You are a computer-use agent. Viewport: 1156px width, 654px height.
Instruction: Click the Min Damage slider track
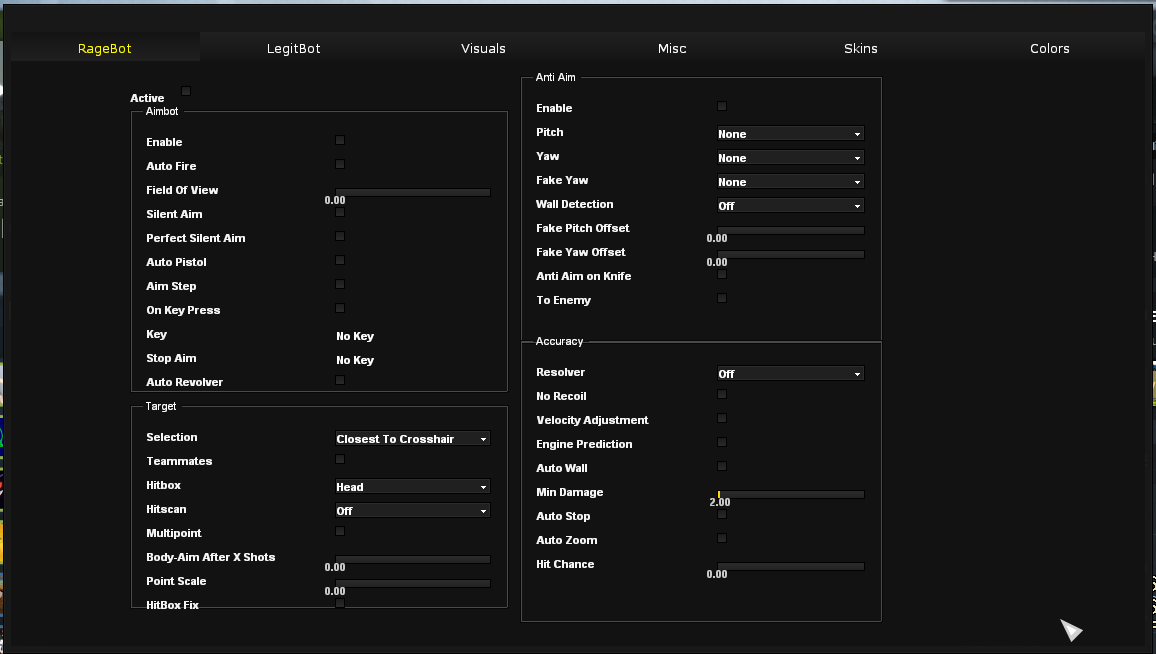tap(790, 494)
